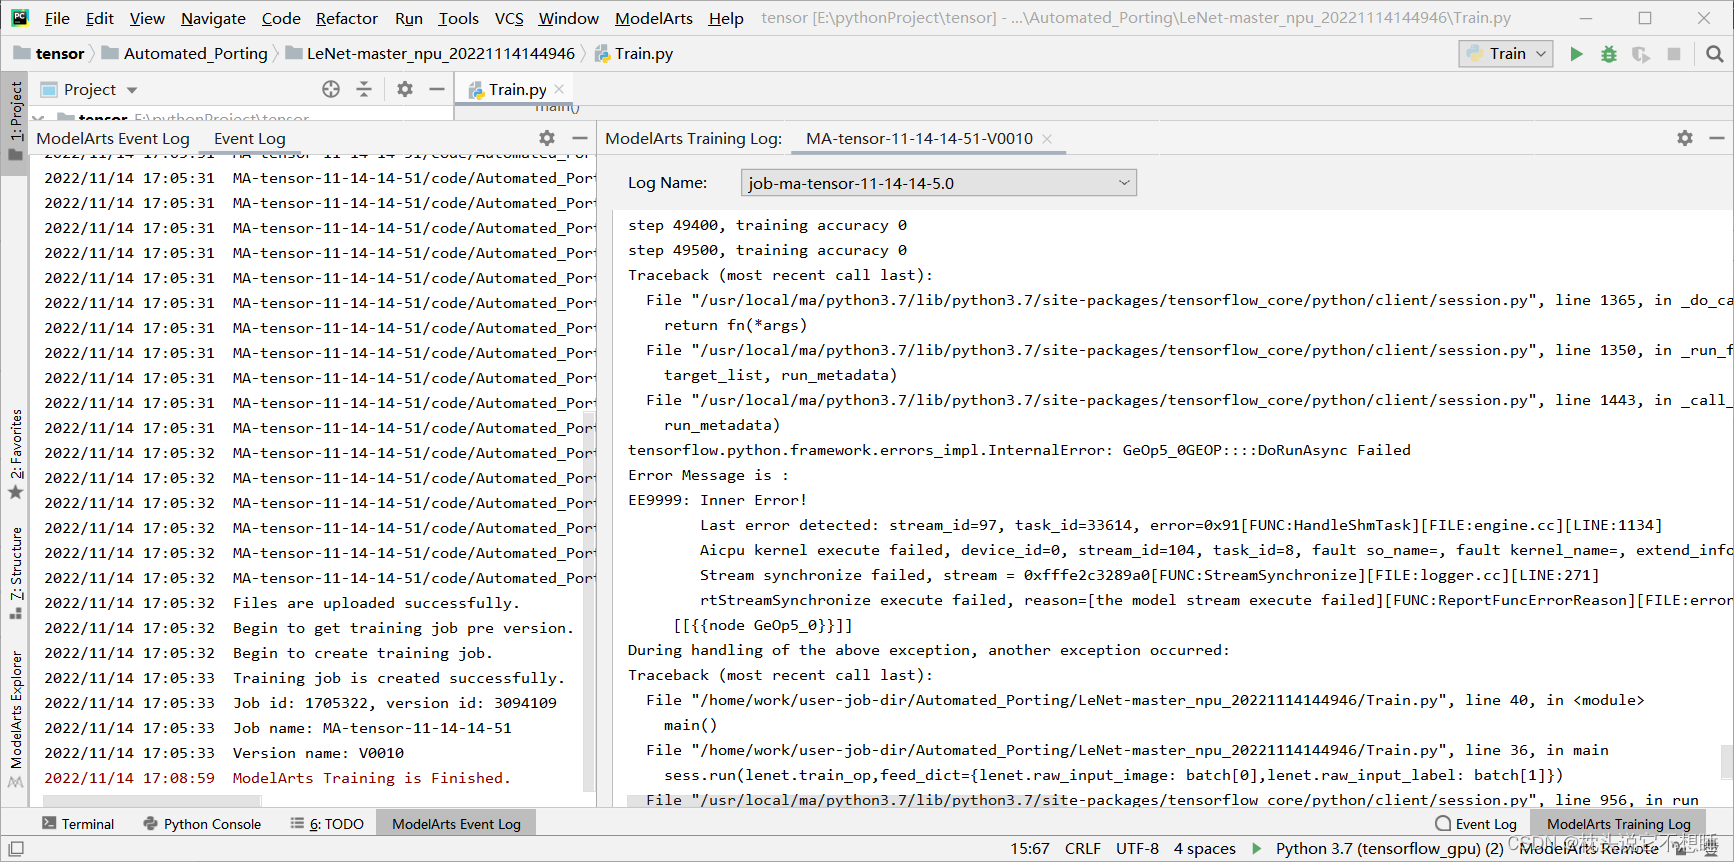The width and height of the screenshot is (1734, 862).
Task: Locate current file with Project crosshair icon
Action: 331,89
